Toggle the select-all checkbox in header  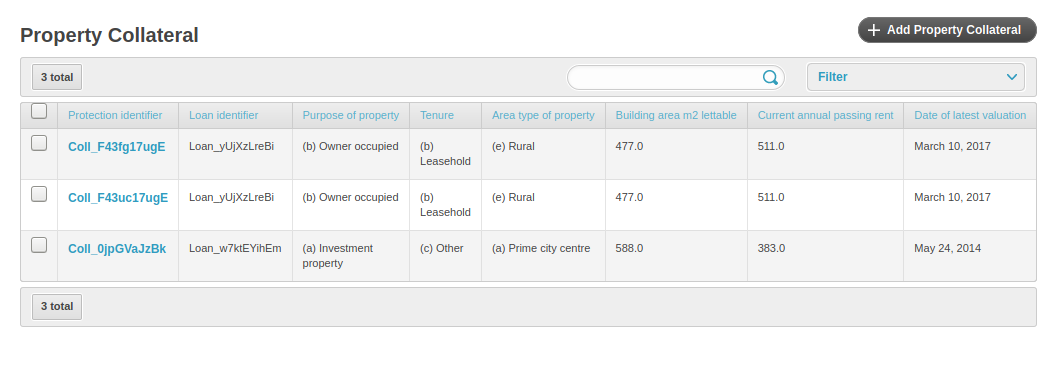[39, 111]
